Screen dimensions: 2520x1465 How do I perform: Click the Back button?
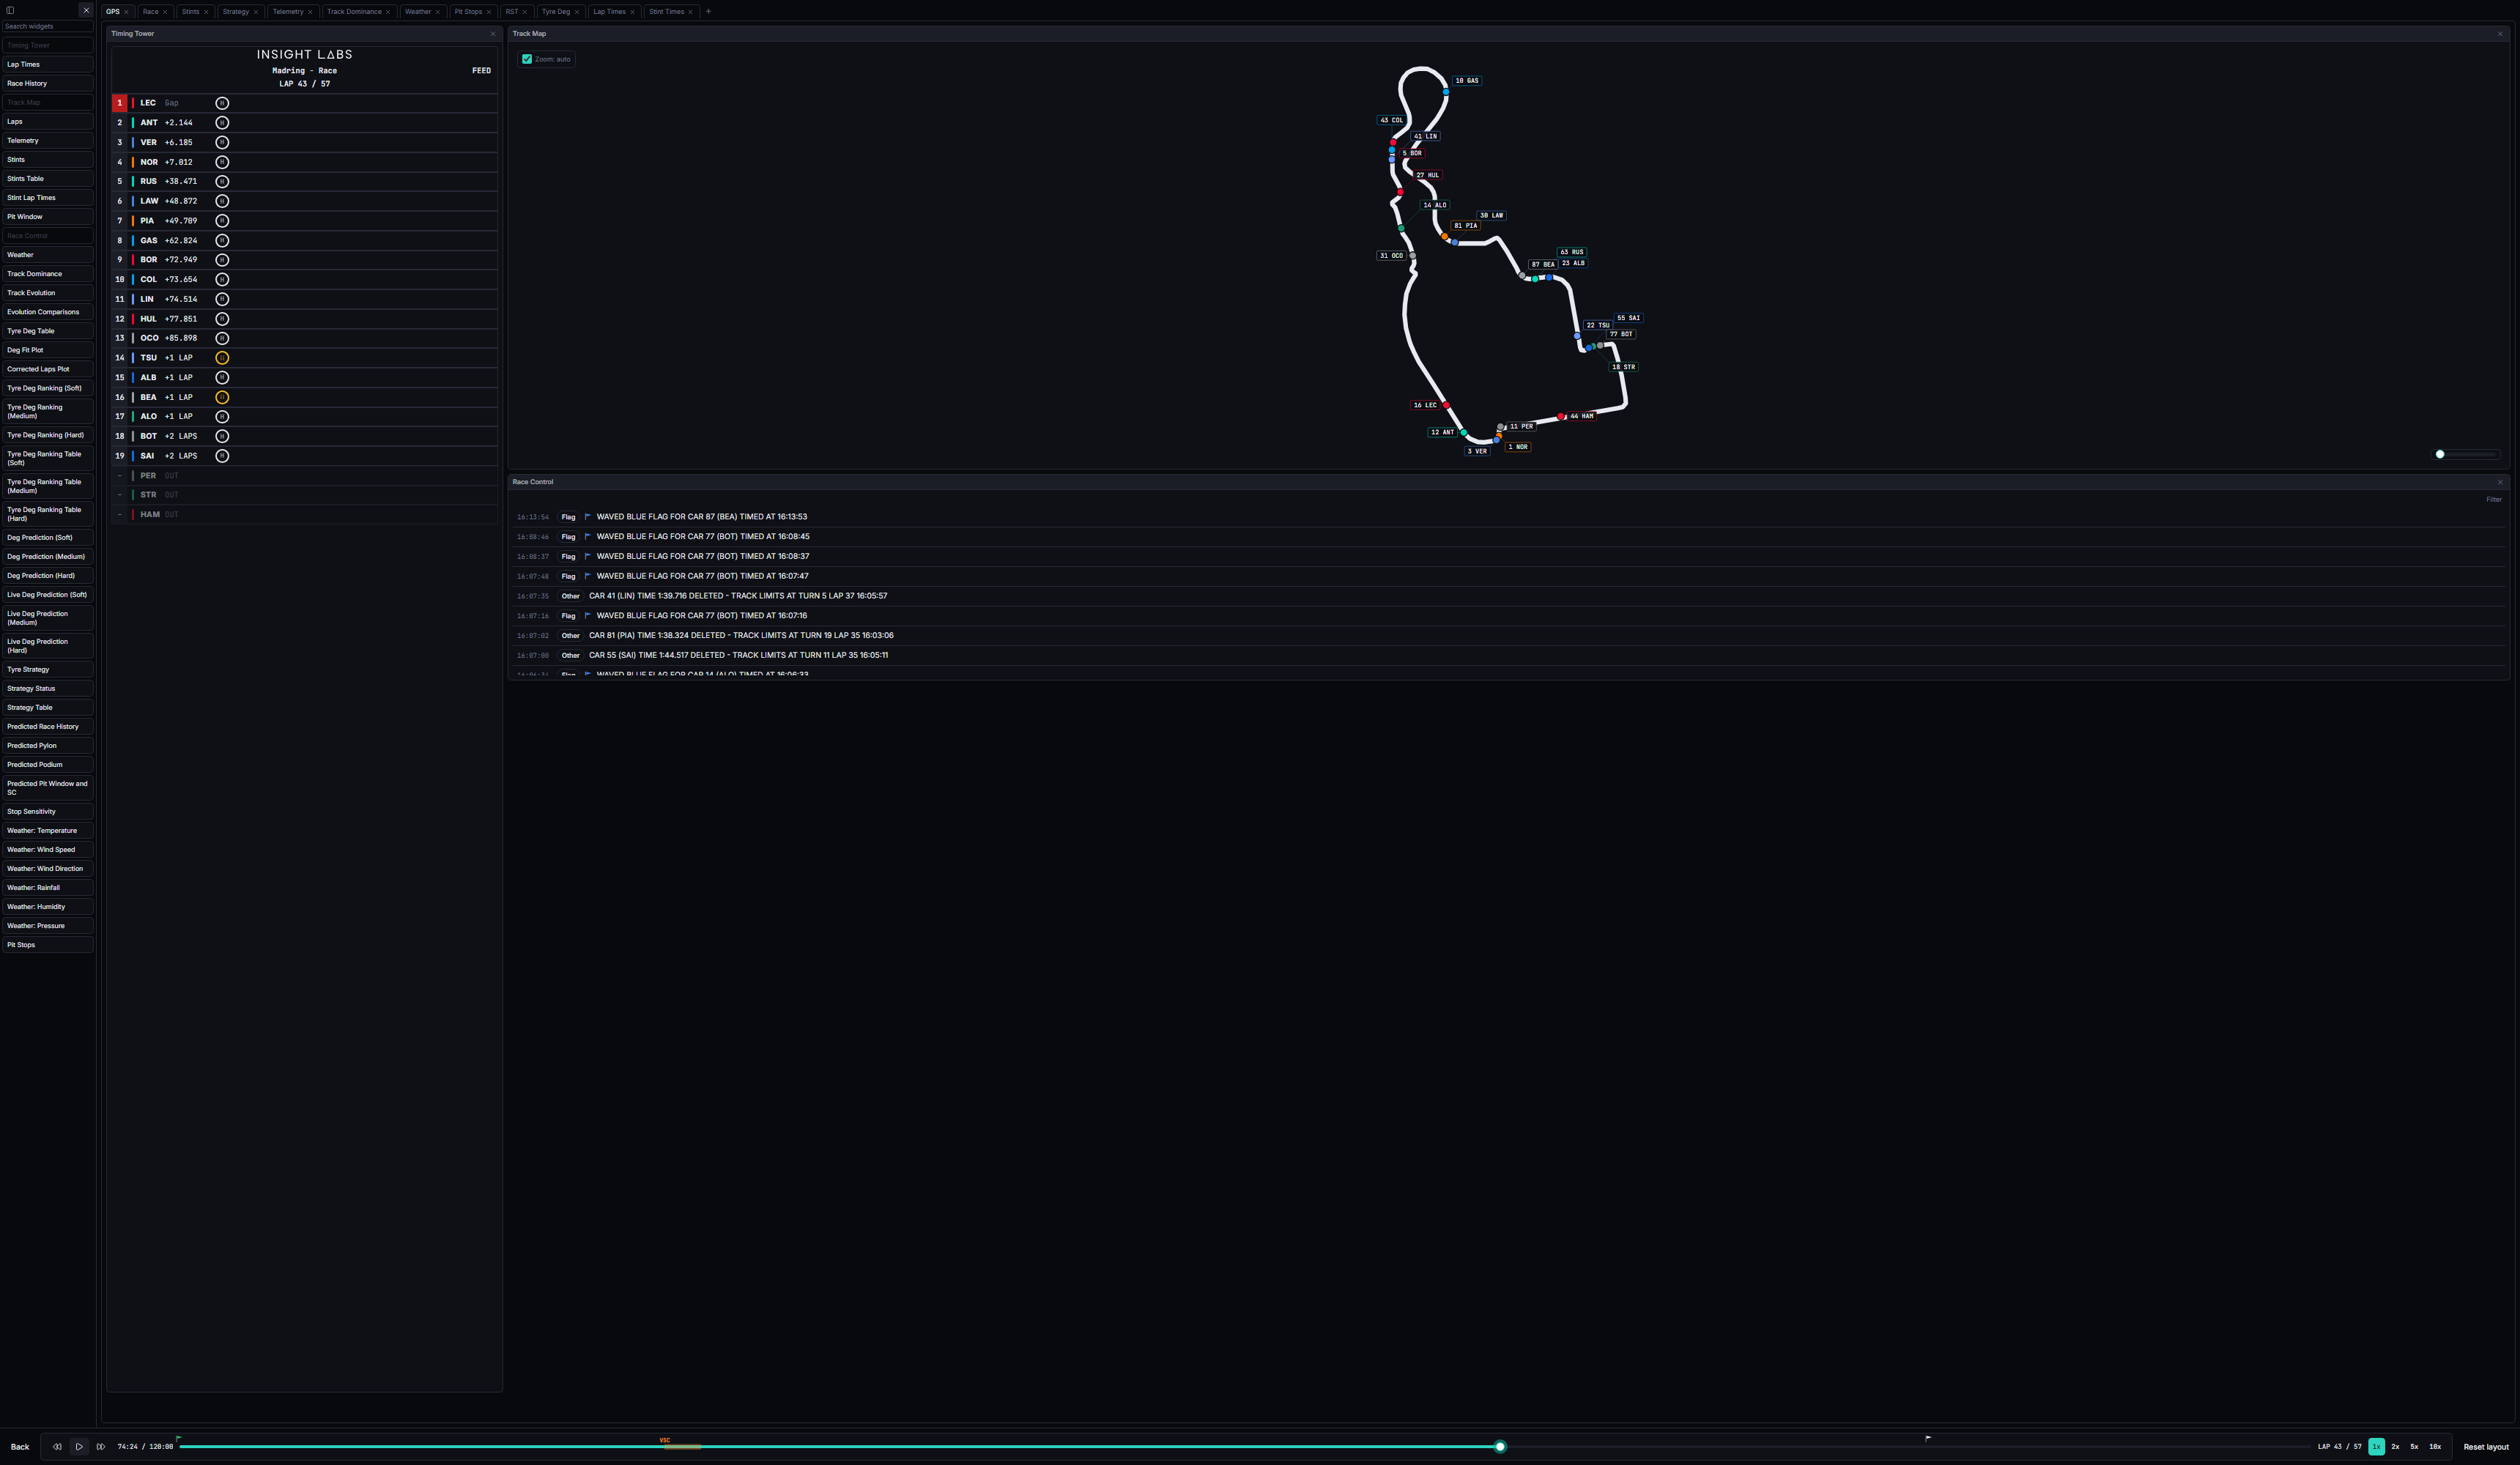click(x=20, y=1446)
